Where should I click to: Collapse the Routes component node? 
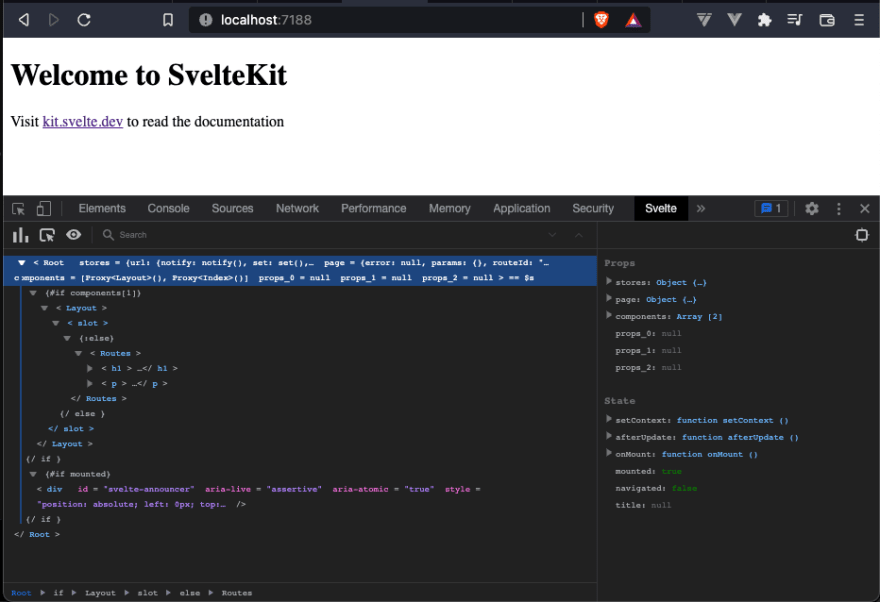(78, 353)
